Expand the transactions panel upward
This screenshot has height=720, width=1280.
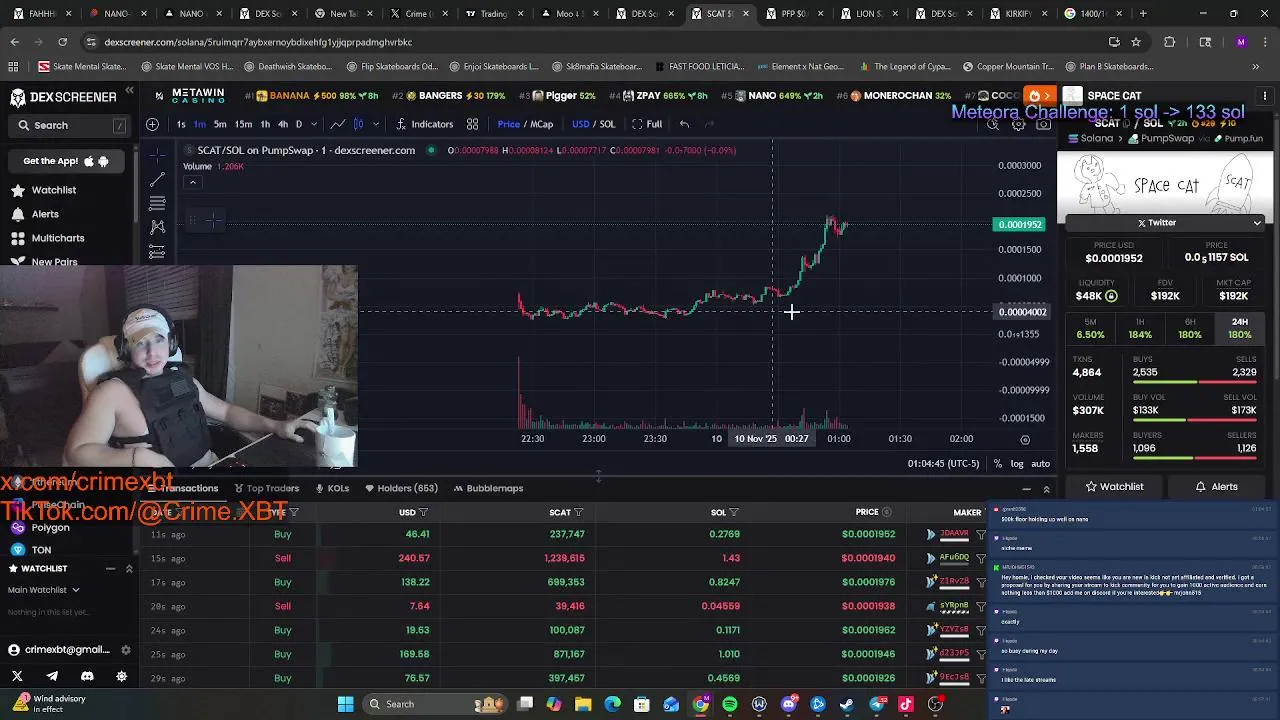point(1047,489)
